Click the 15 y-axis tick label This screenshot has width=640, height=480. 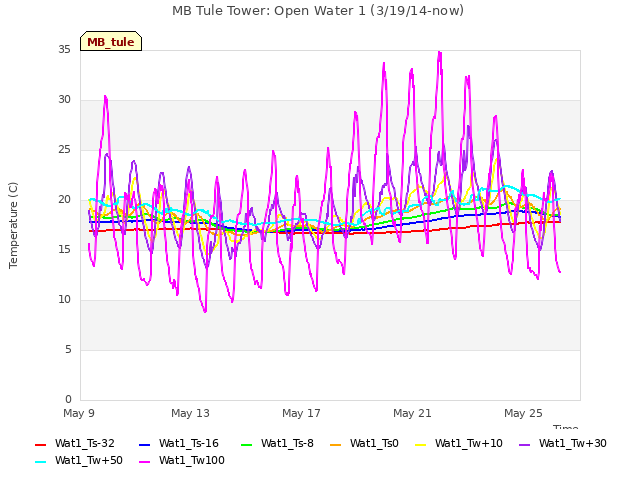click(64, 249)
